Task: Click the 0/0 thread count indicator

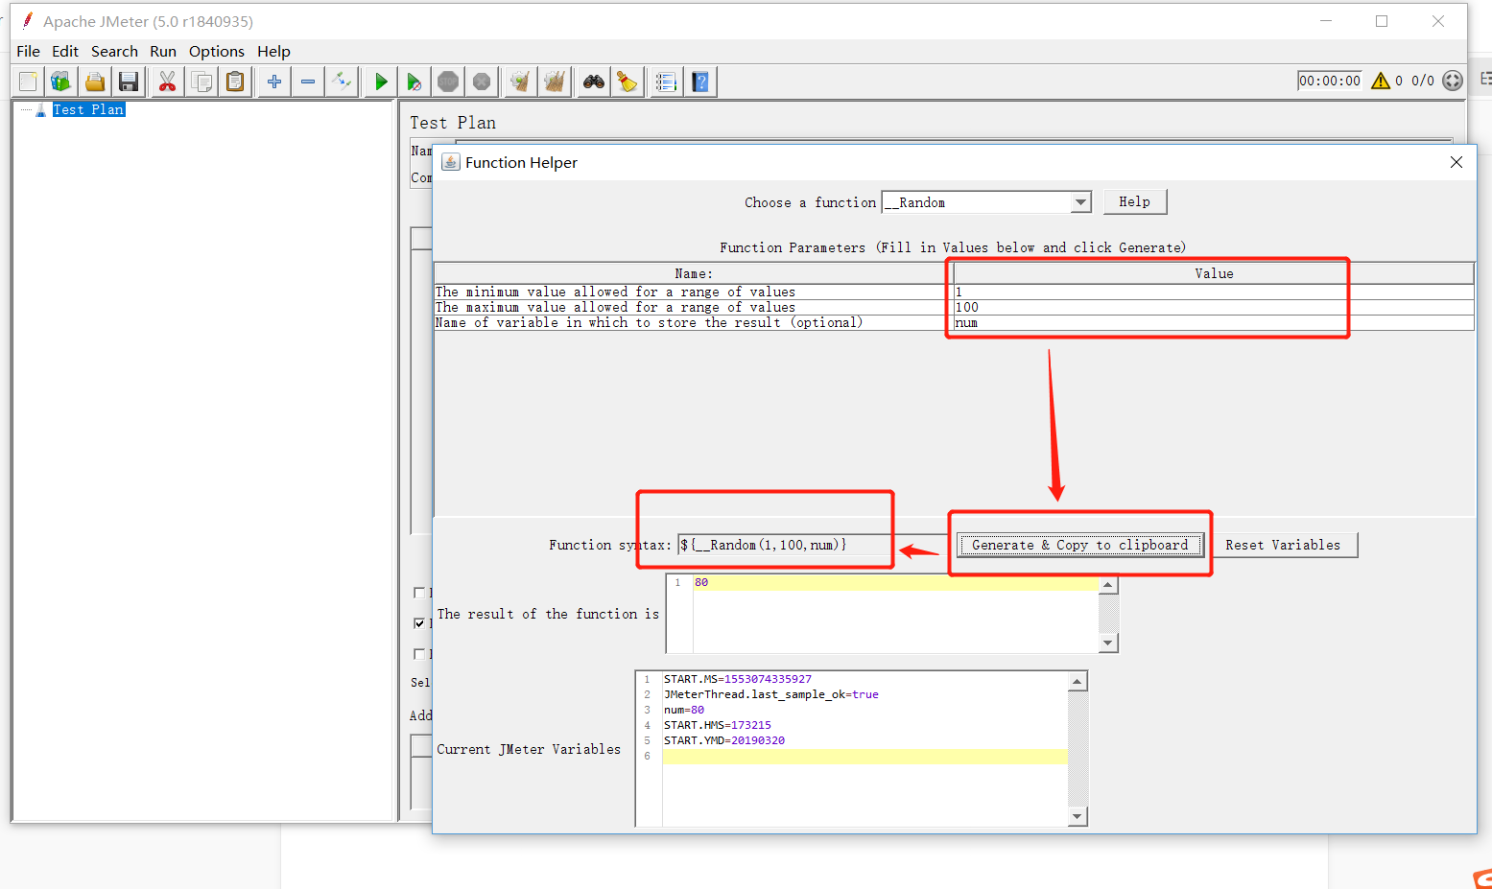Action: tap(1423, 81)
